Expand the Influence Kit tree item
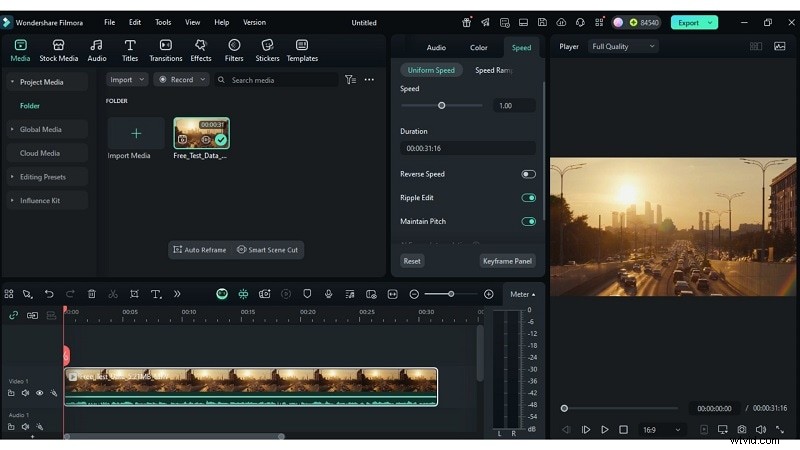This screenshot has height=450, width=800. [x=12, y=201]
